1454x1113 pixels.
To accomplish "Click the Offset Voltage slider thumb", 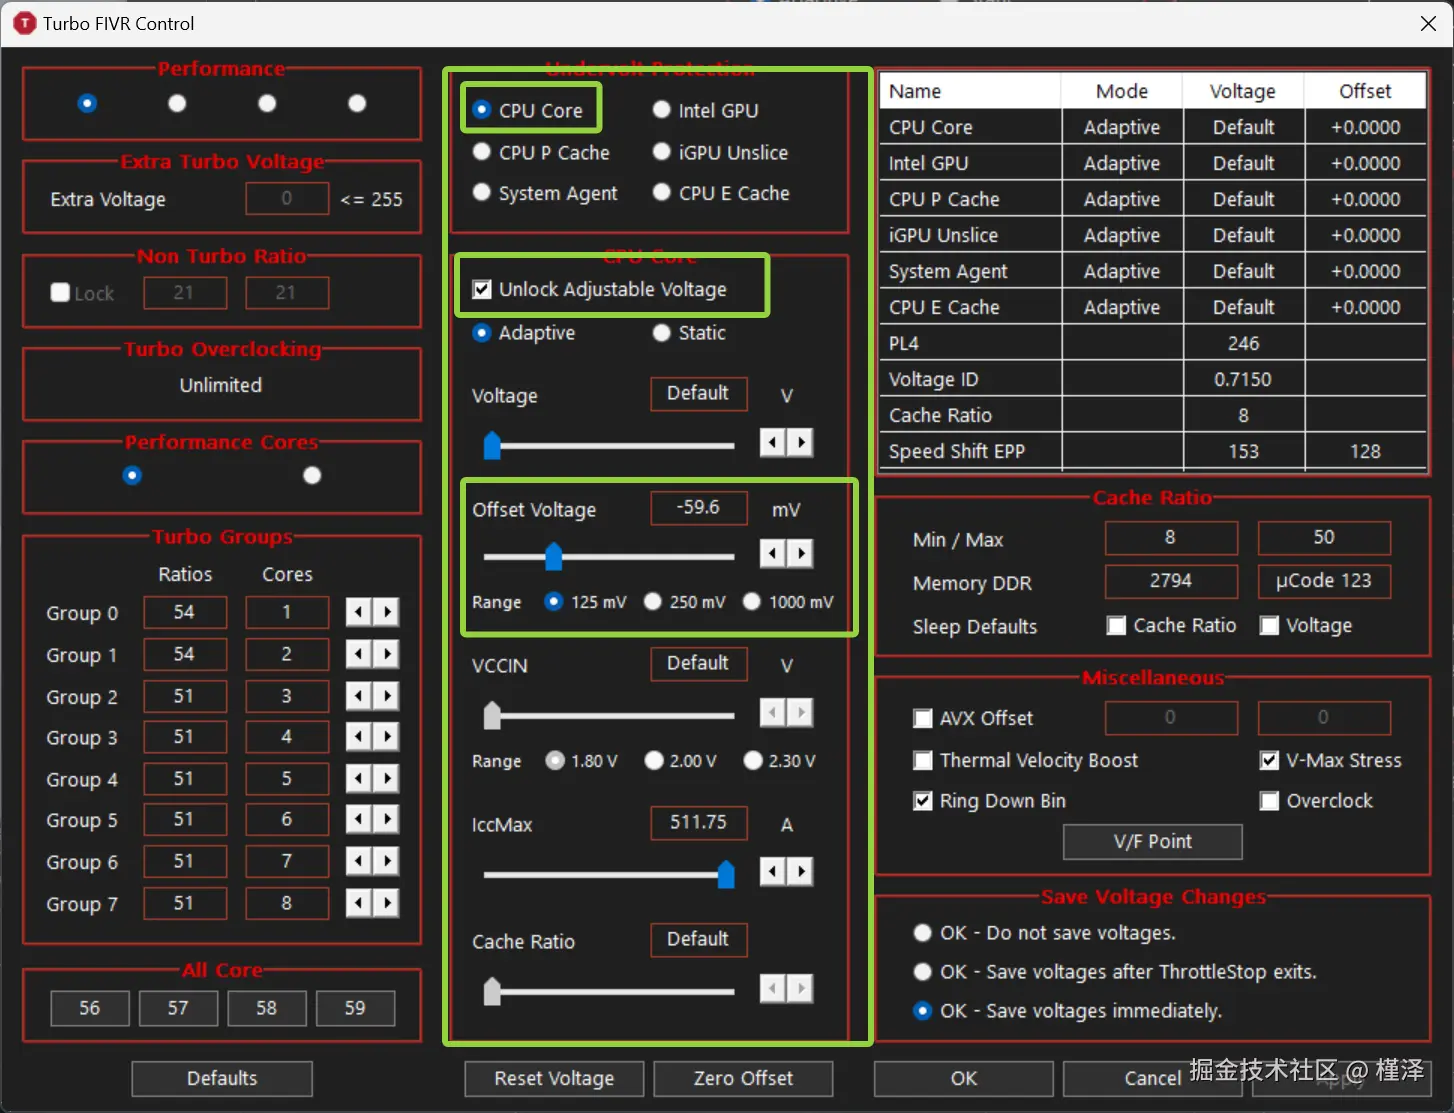I will pyautogui.click(x=554, y=556).
